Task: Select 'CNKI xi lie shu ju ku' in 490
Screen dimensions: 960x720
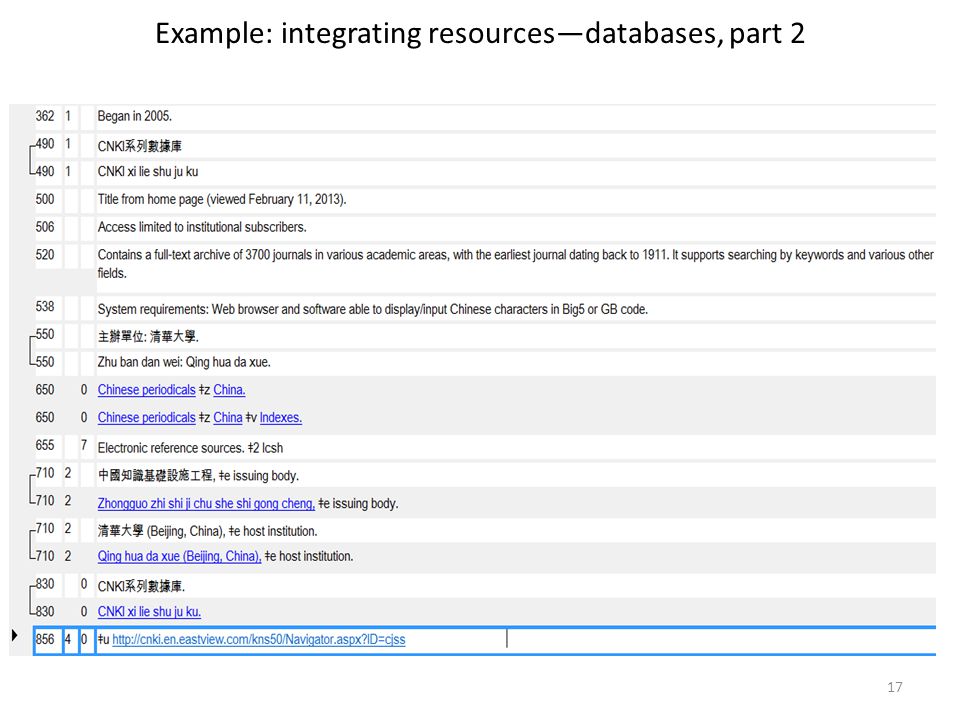Action: point(148,171)
